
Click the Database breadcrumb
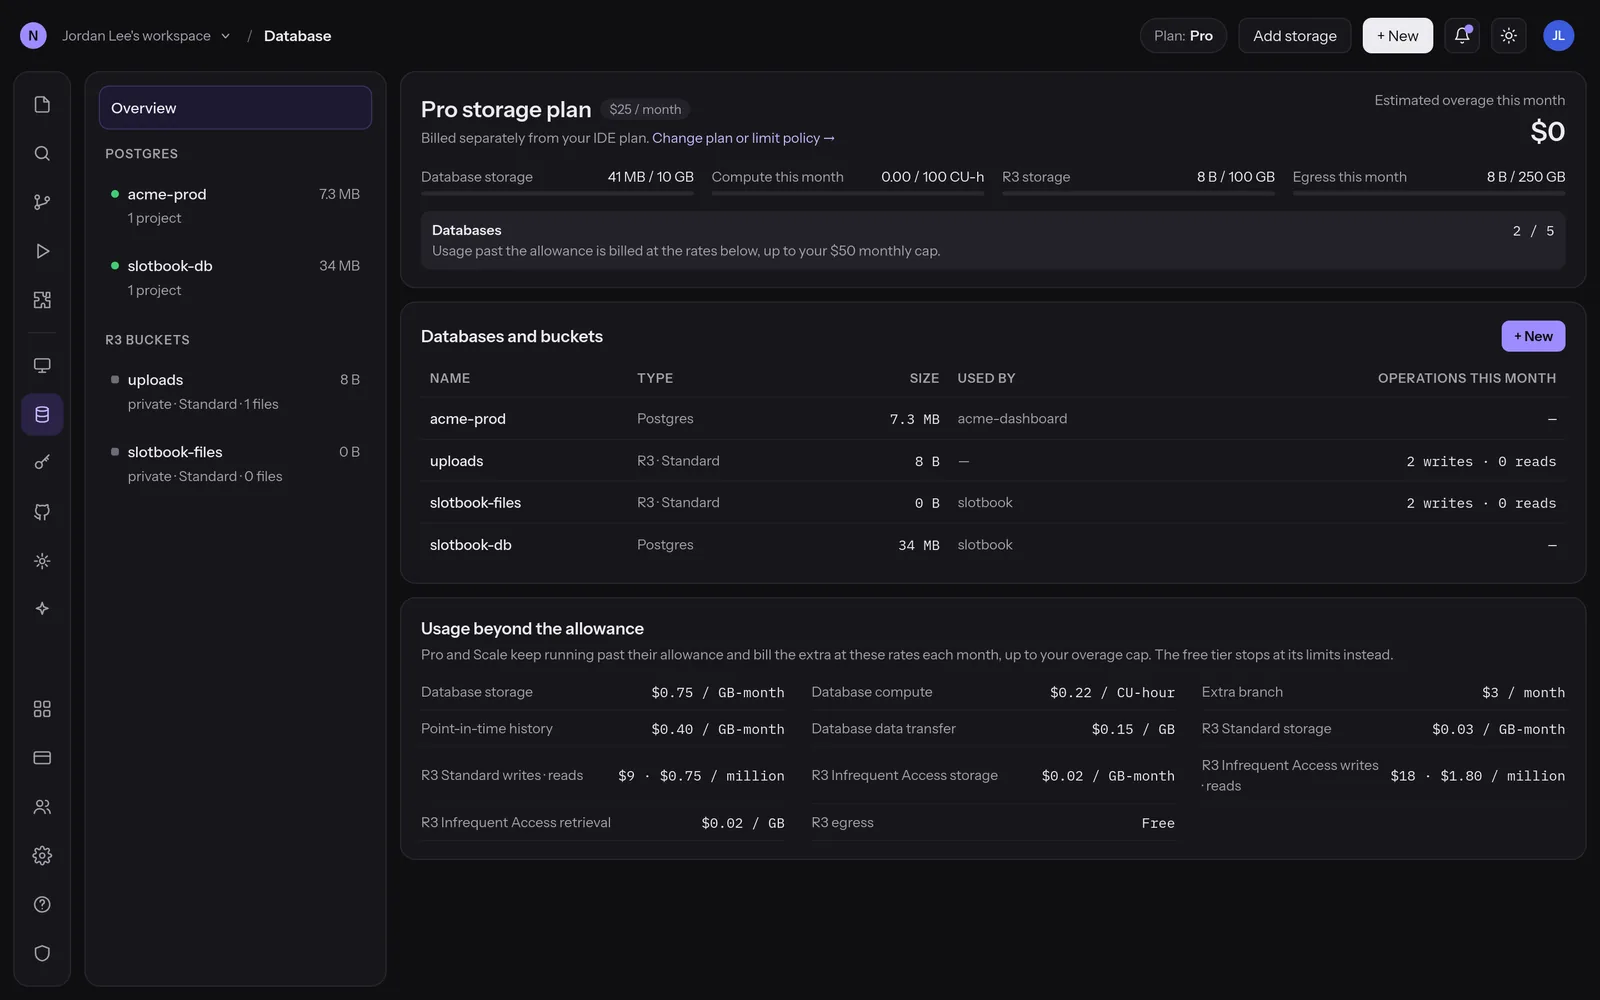click(297, 36)
